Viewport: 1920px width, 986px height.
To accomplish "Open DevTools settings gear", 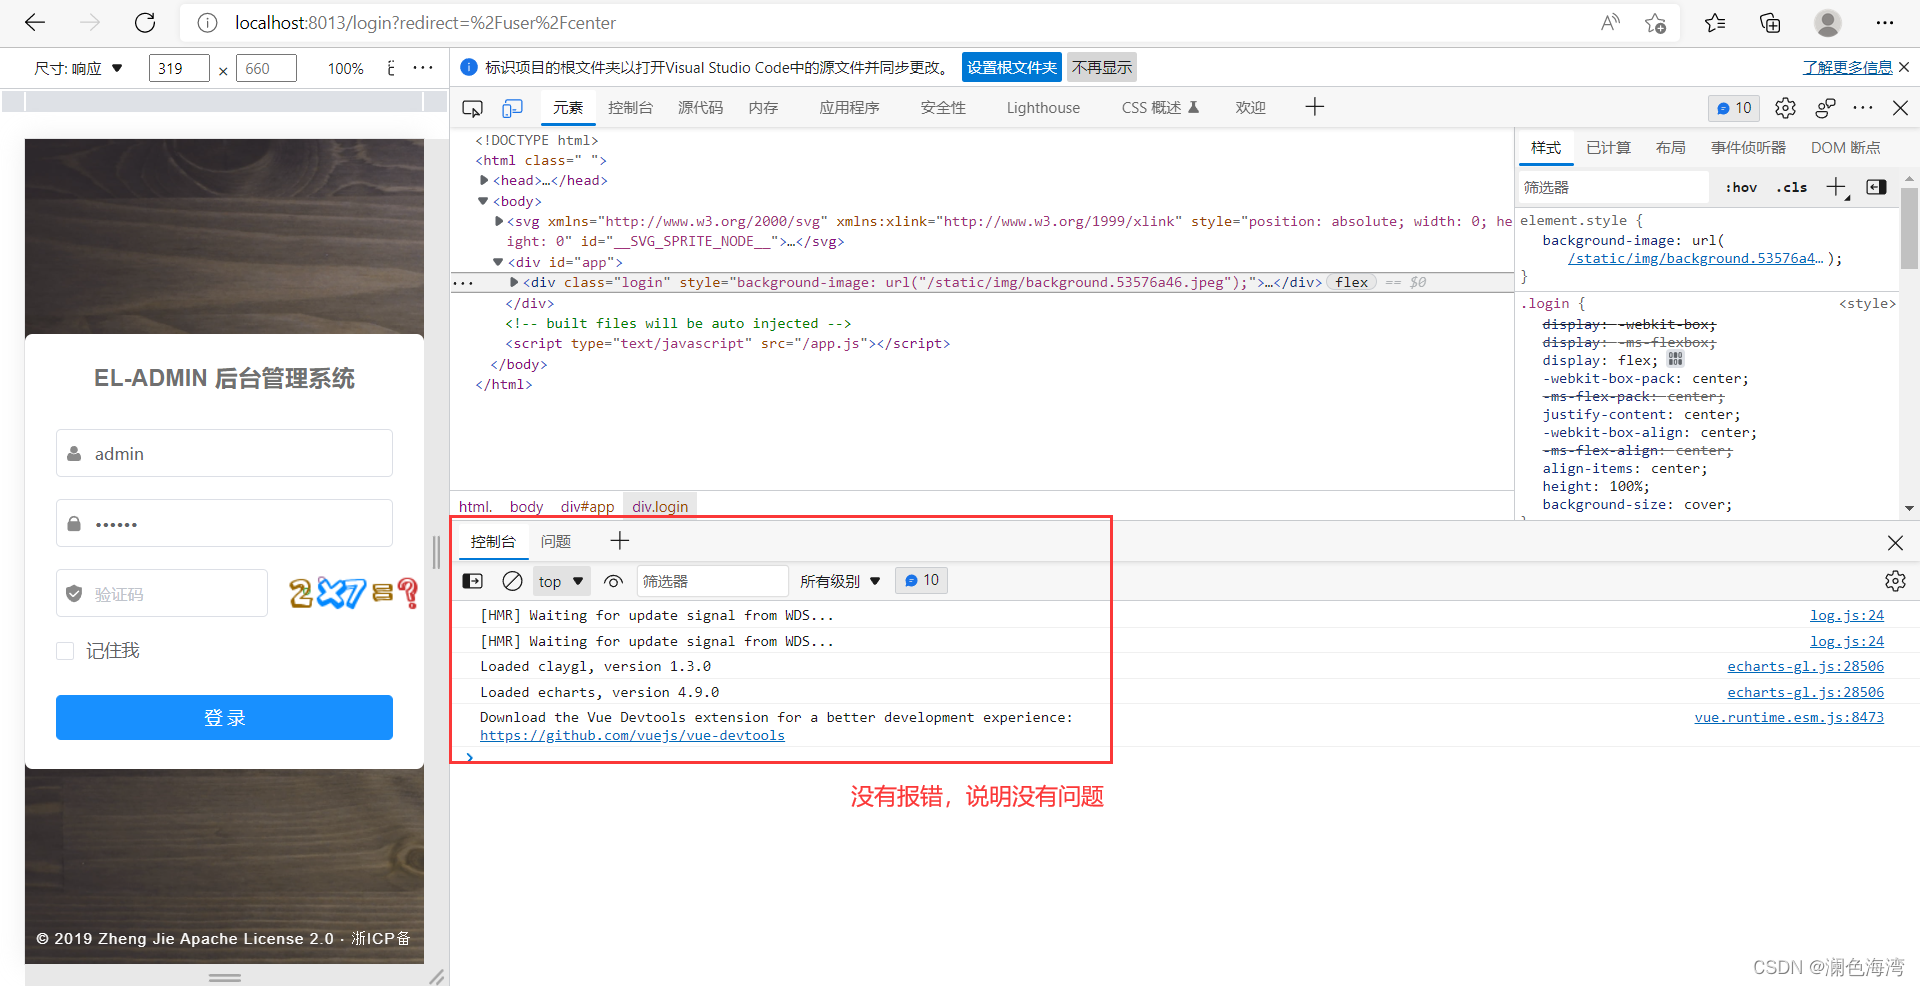I will pyautogui.click(x=1785, y=108).
